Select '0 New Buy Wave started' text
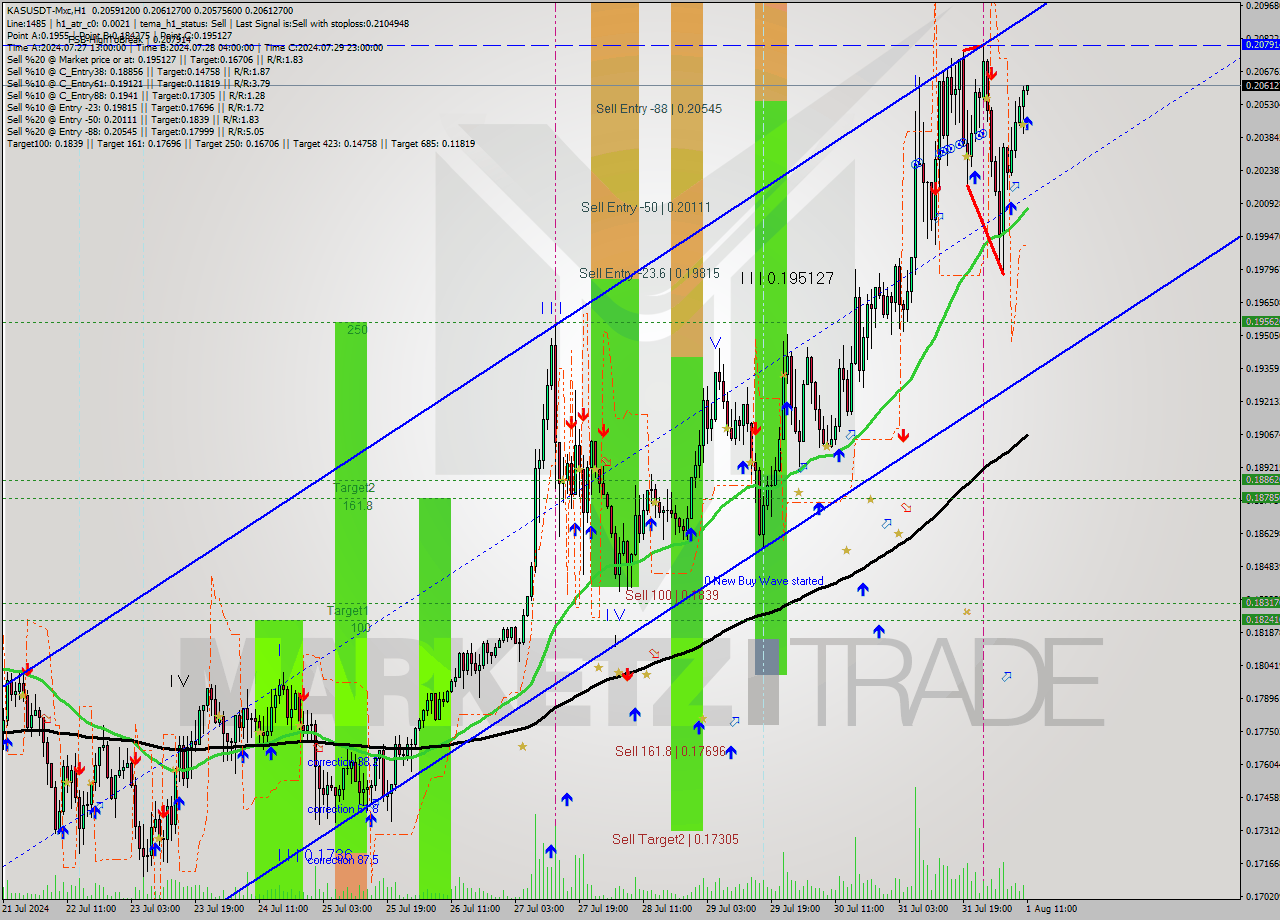 coord(764,581)
